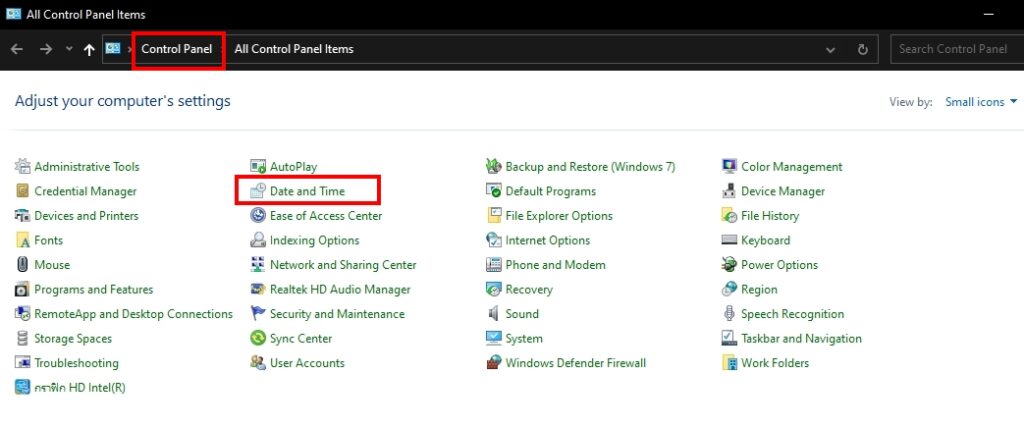Open recent locations dropdown arrow
The width and height of the screenshot is (1024, 427).
tap(69, 49)
